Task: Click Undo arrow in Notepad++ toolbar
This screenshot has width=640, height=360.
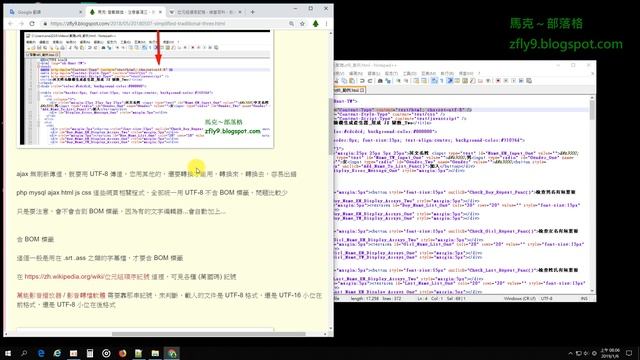Action: tap(362, 81)
